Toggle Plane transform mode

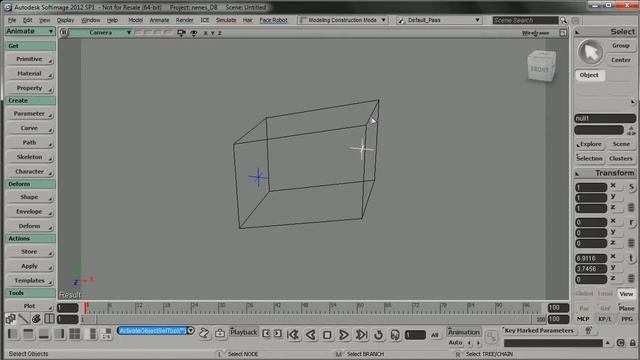[626, 308]
